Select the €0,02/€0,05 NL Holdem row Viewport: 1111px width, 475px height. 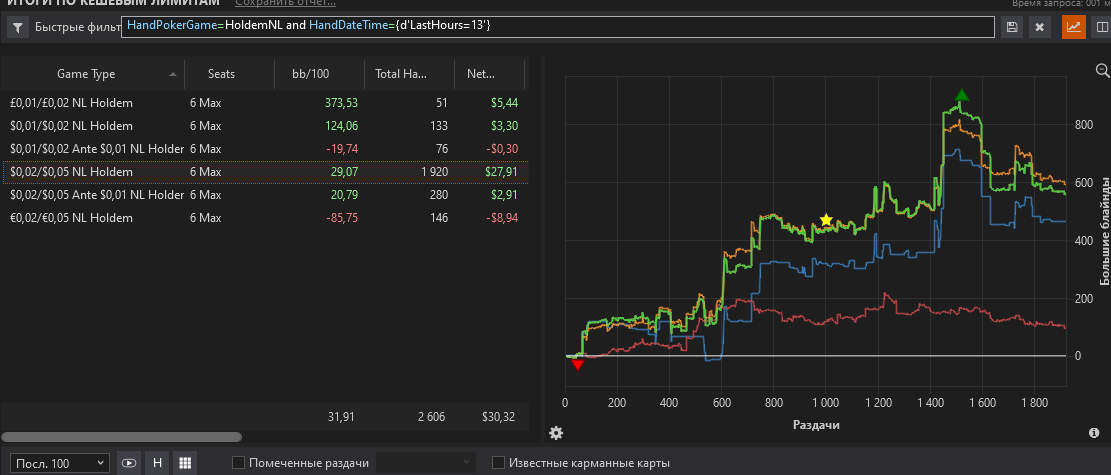pos(264,218)
